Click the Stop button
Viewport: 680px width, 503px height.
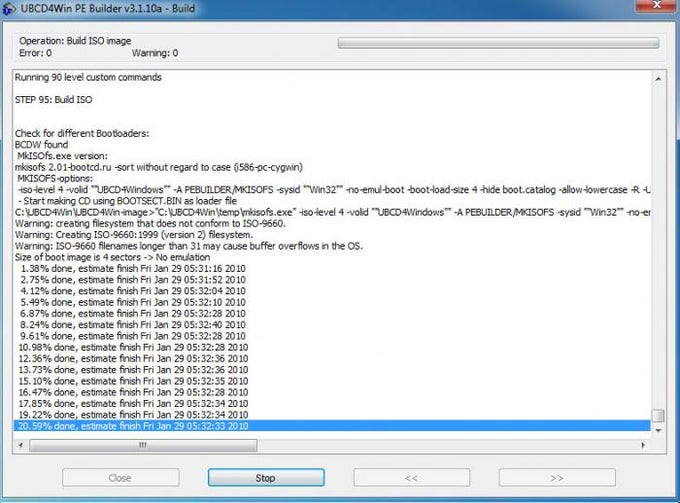point(266,477)
